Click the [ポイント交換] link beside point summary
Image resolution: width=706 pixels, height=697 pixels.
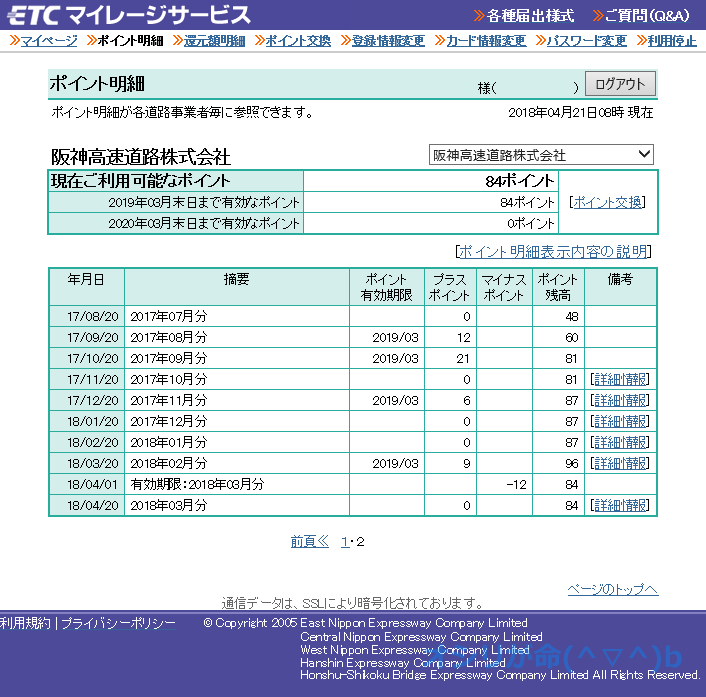tap(607, 202)
